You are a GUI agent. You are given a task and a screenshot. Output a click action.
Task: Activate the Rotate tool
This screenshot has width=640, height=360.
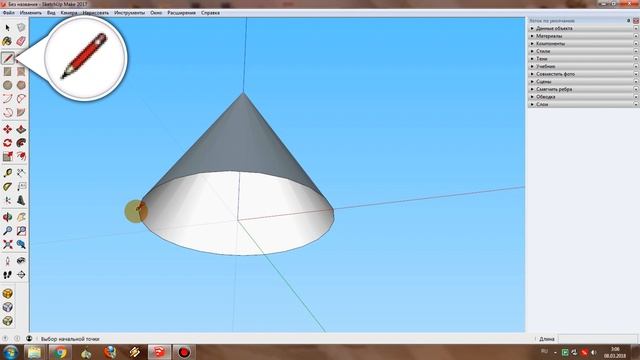tap(7, 143)
